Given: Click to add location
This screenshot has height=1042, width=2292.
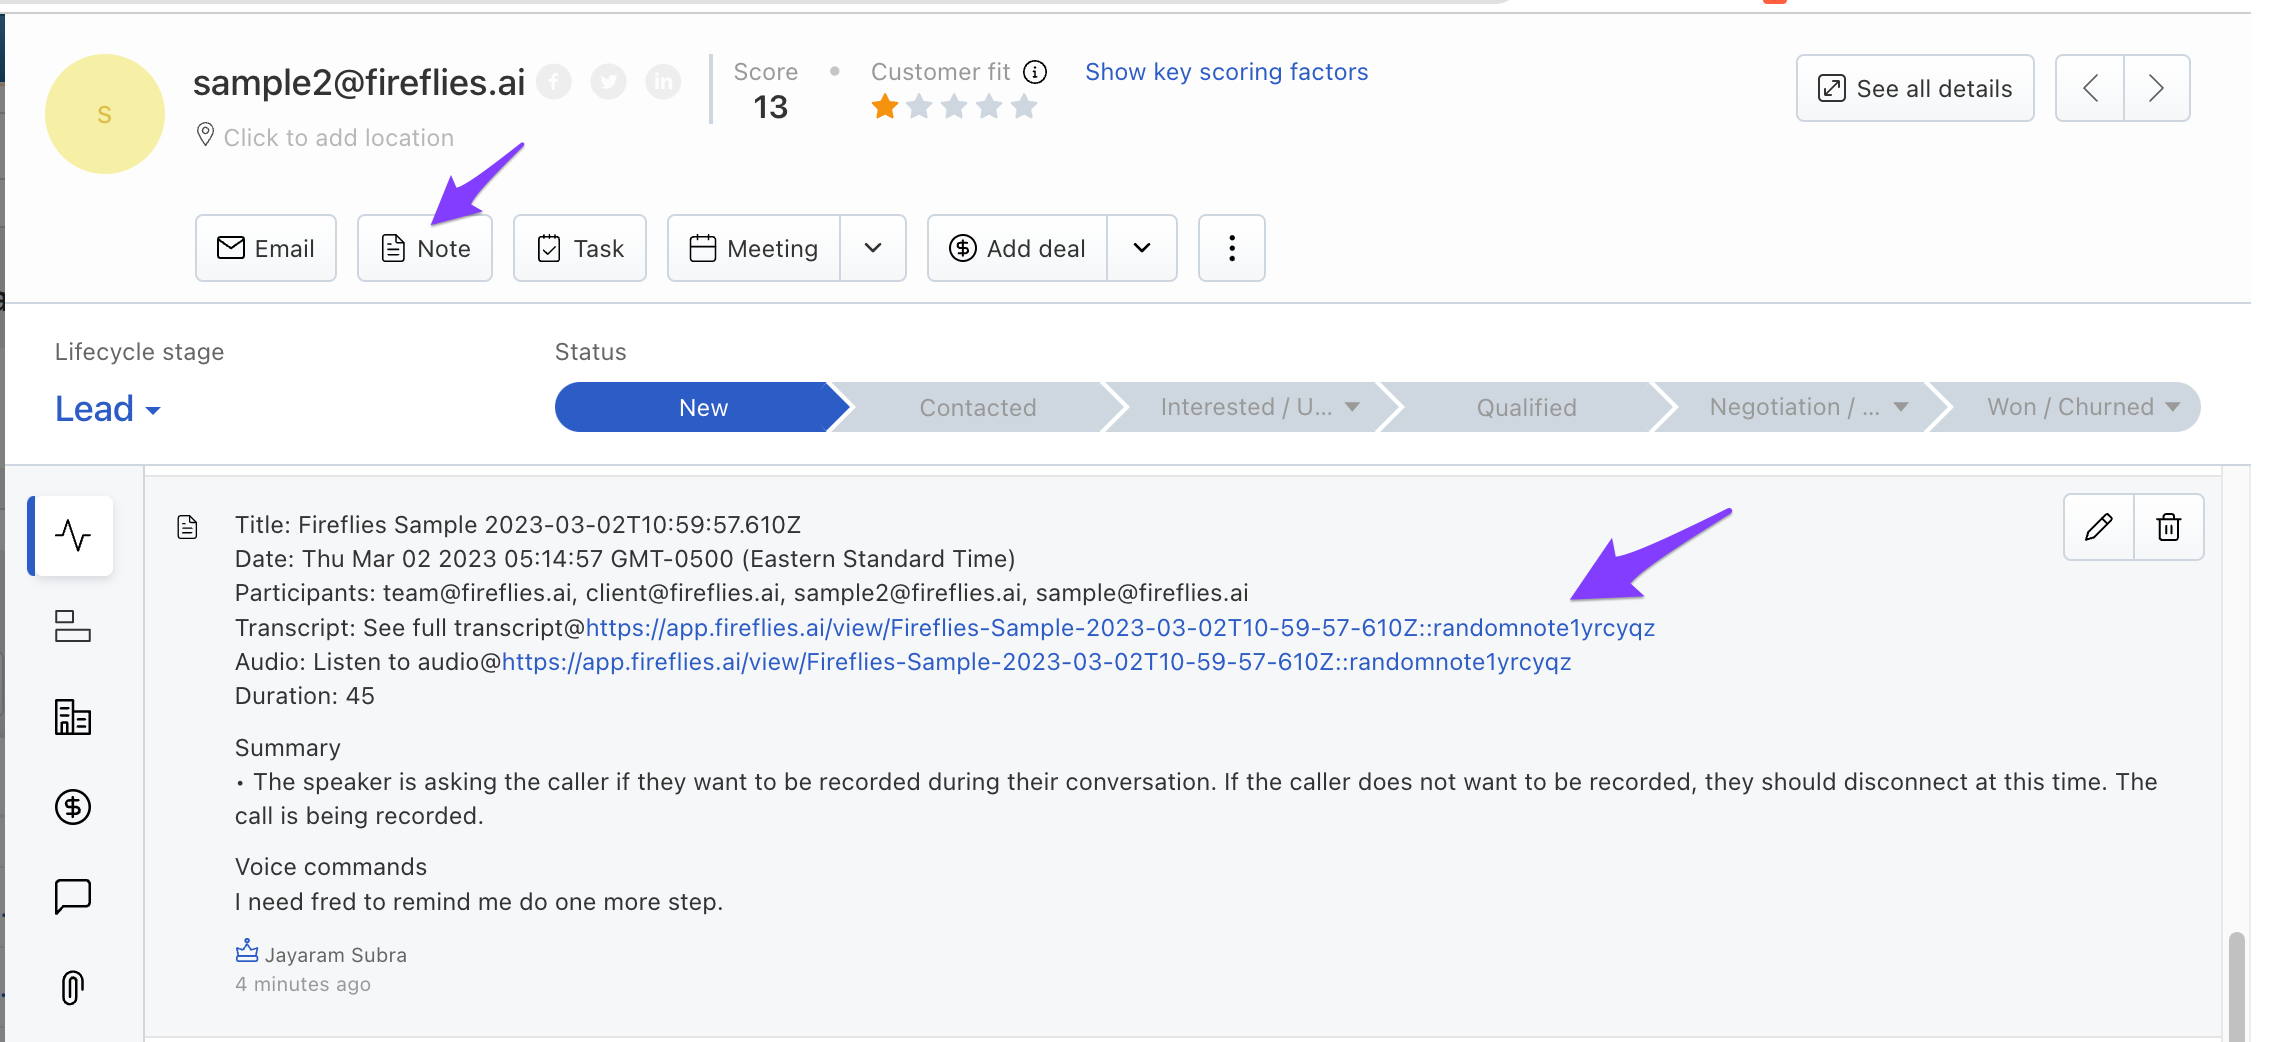Looking at the screenshot, I should pyautogui.click(x=339, y=137).
